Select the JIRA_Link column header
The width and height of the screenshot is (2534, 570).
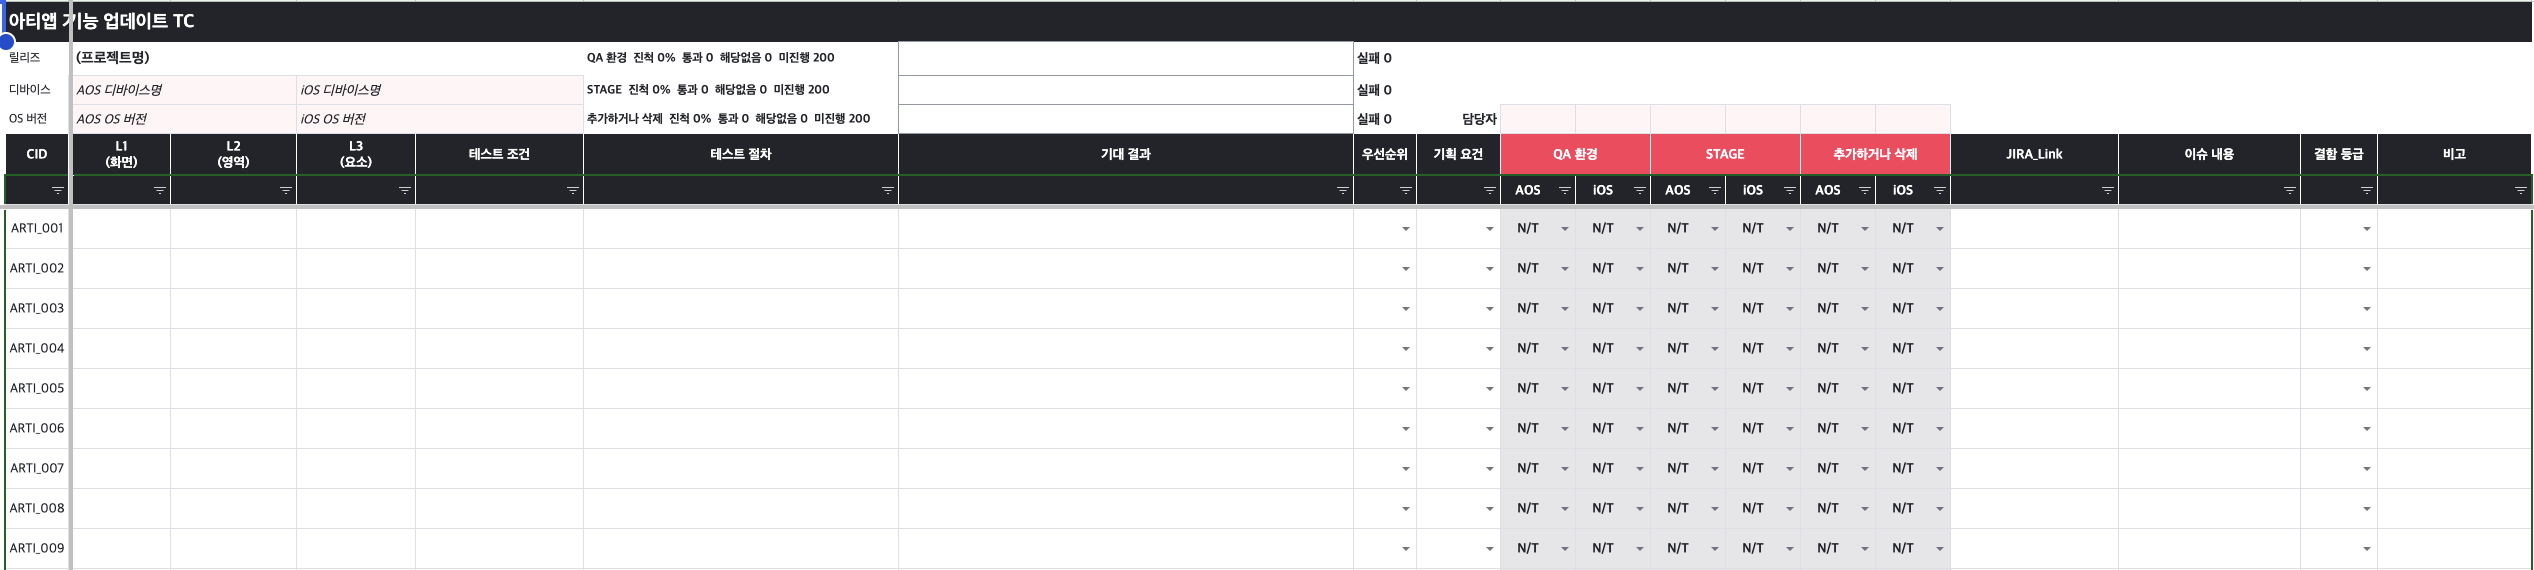pos(2034,154)
